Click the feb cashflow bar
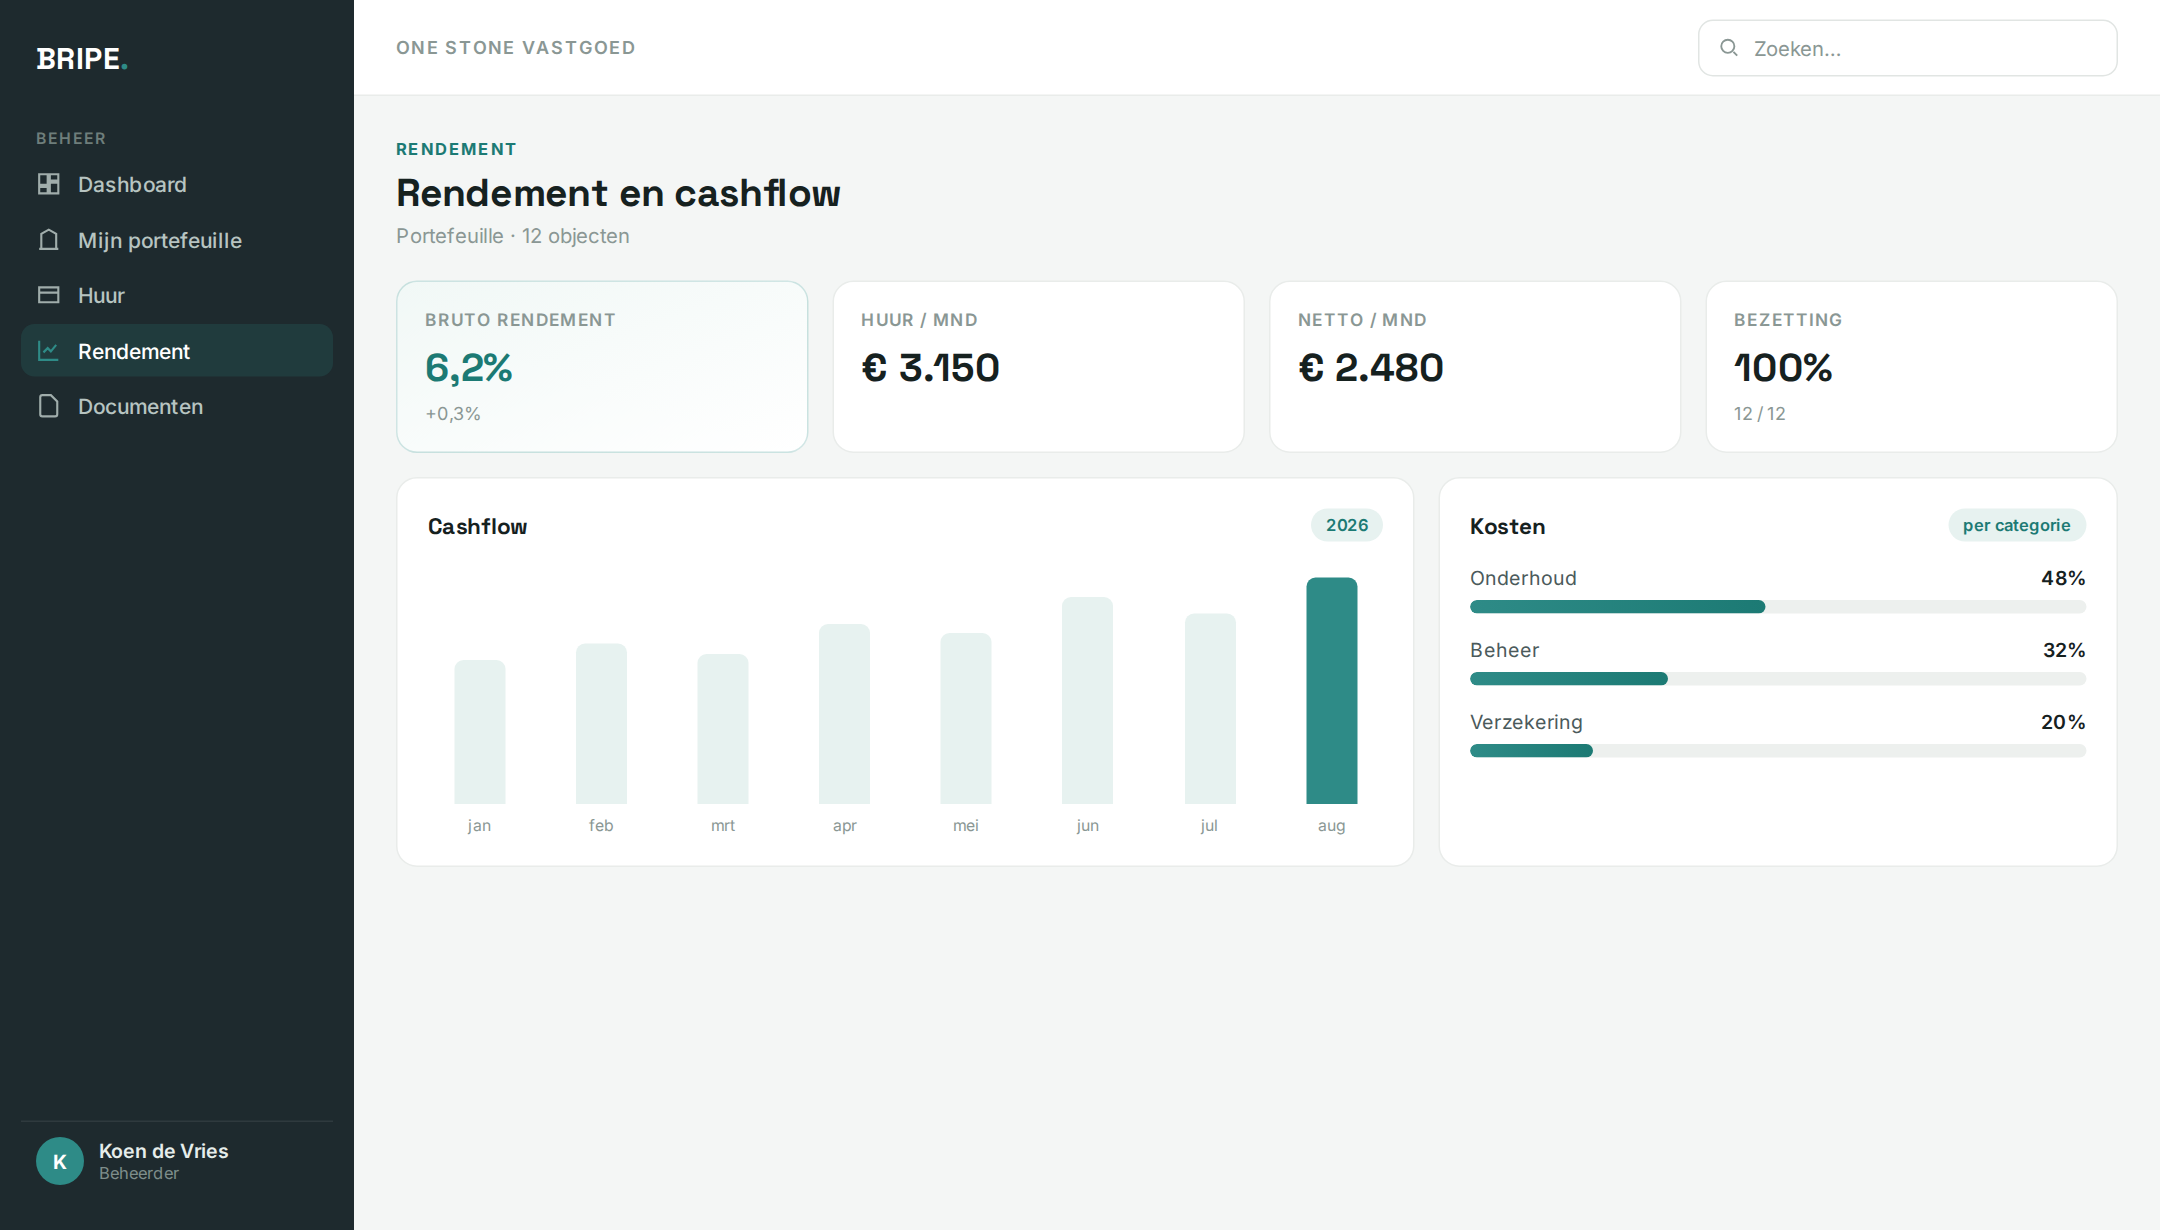Image resolution: width=2160 pixels, height=1230 pixels. [601, 723]
